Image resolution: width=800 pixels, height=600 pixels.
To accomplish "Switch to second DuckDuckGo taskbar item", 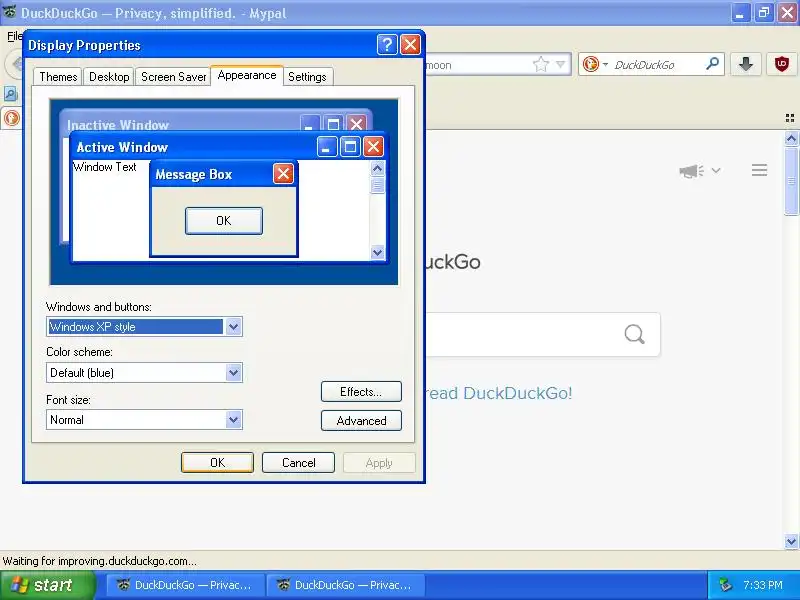I will tap(346, 585).
